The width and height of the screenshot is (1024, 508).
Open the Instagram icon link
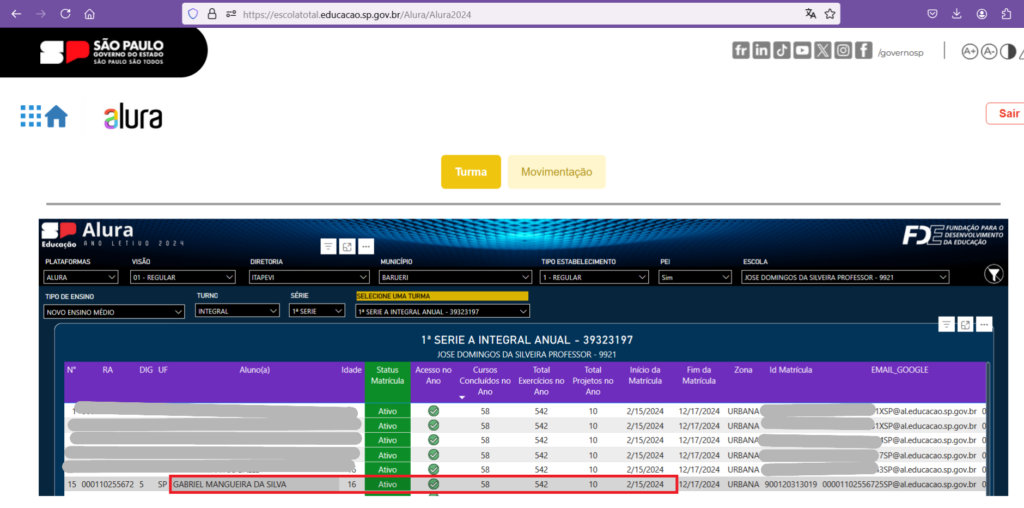[843, 51]
